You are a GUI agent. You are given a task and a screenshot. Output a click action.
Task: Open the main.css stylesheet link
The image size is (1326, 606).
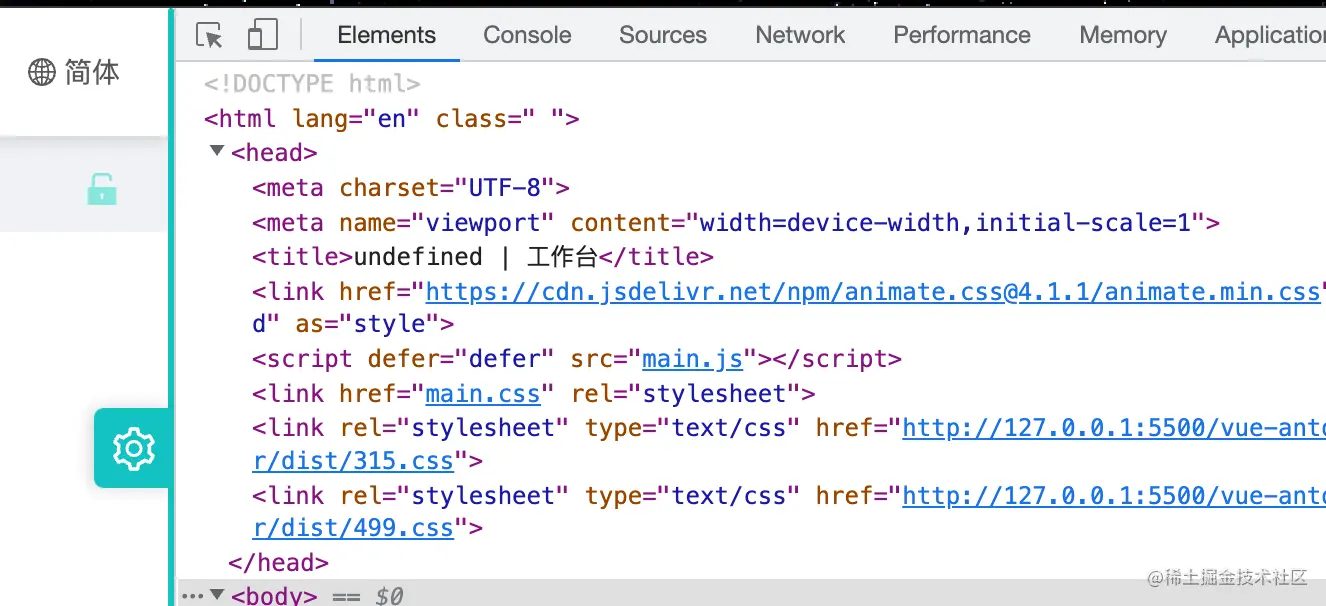coord(483,393)
